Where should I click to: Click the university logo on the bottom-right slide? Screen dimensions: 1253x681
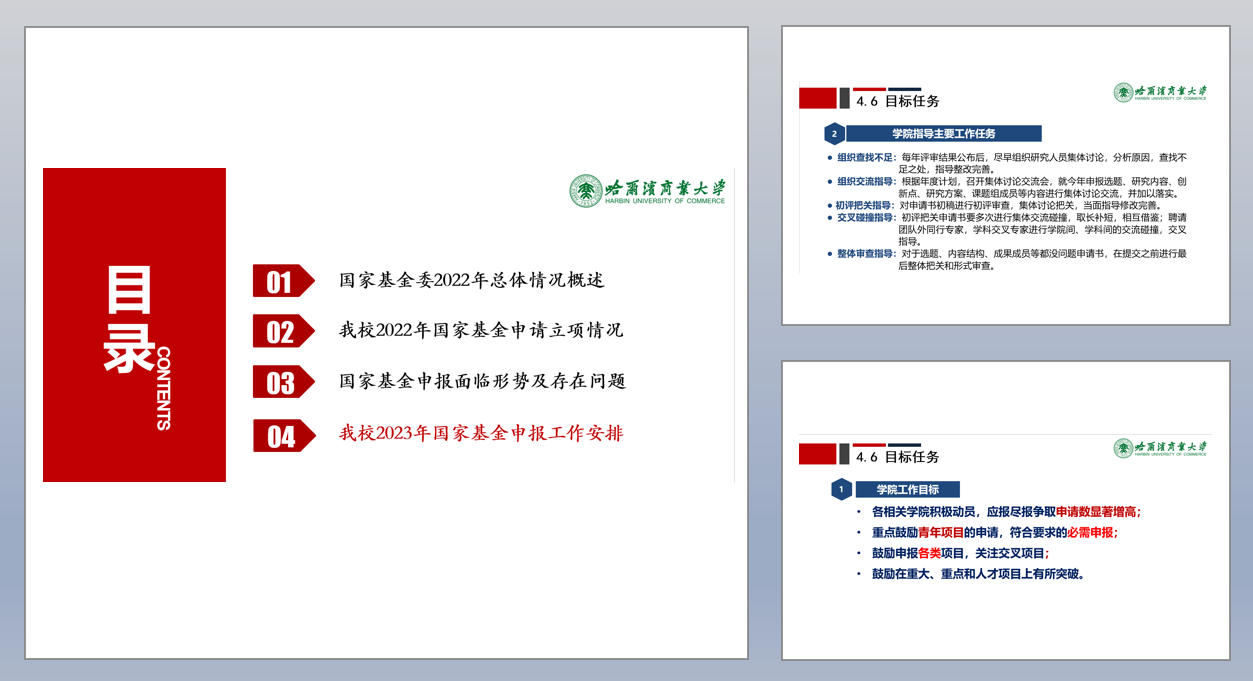[1160, 448]
